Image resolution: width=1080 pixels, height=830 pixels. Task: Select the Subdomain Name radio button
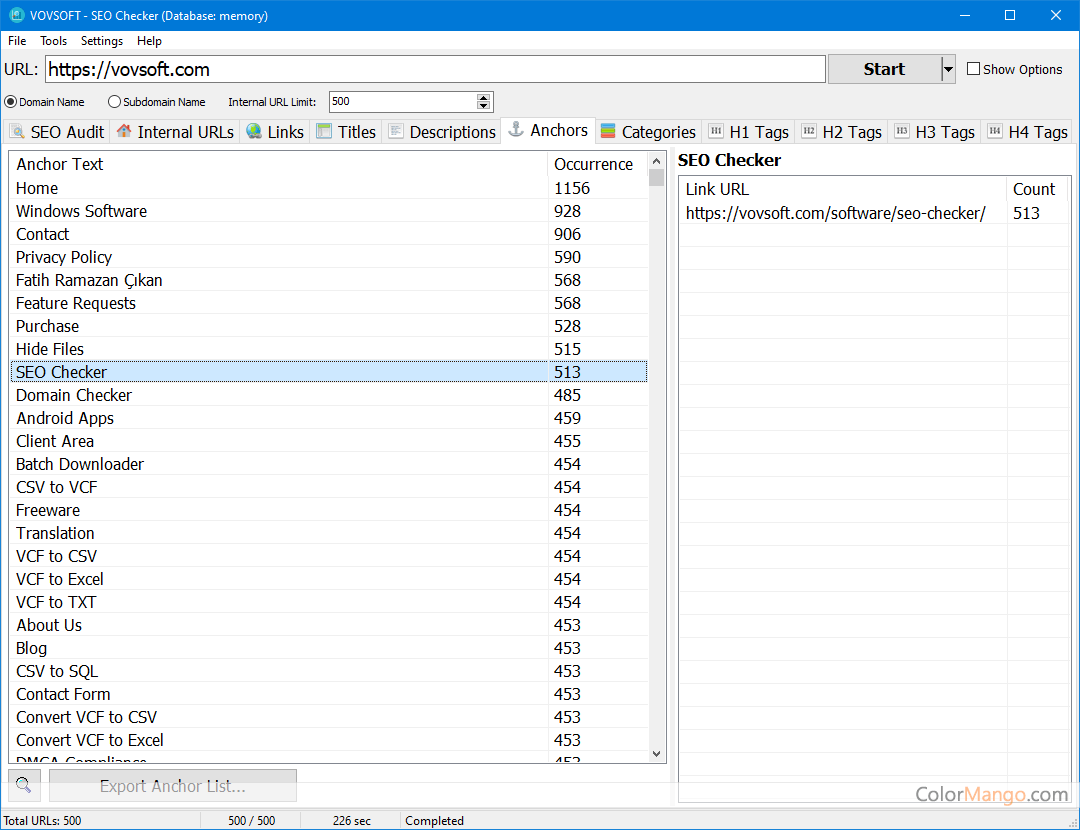click(x=114, y=102)
